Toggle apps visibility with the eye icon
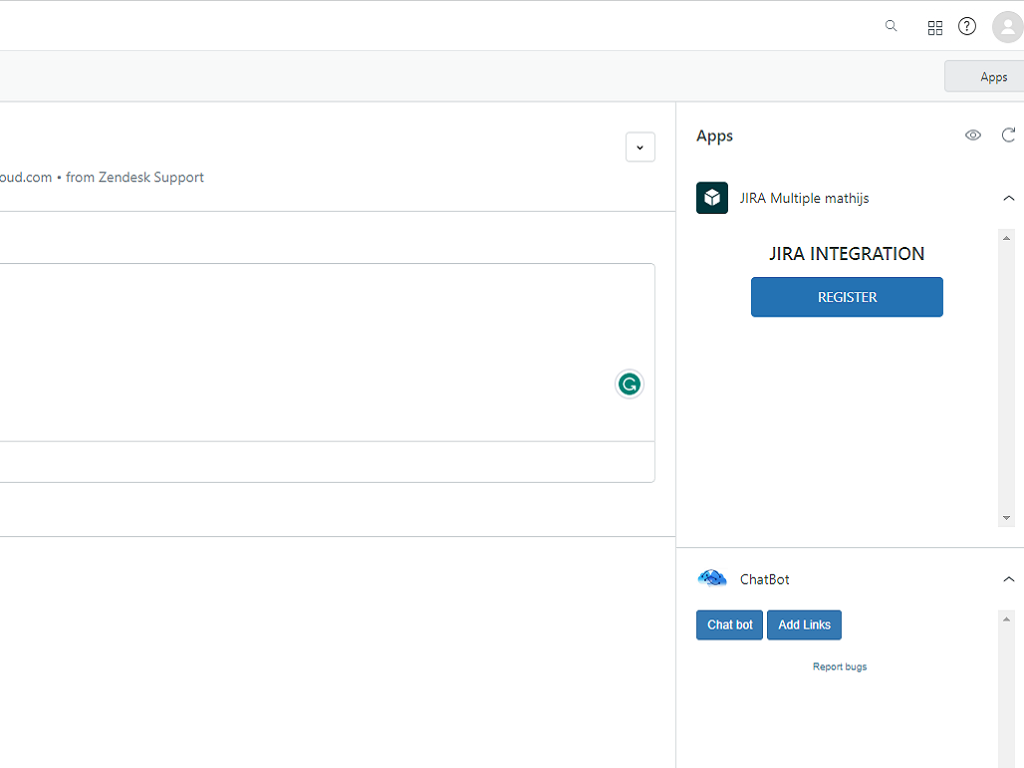 [x=973, y=135]
